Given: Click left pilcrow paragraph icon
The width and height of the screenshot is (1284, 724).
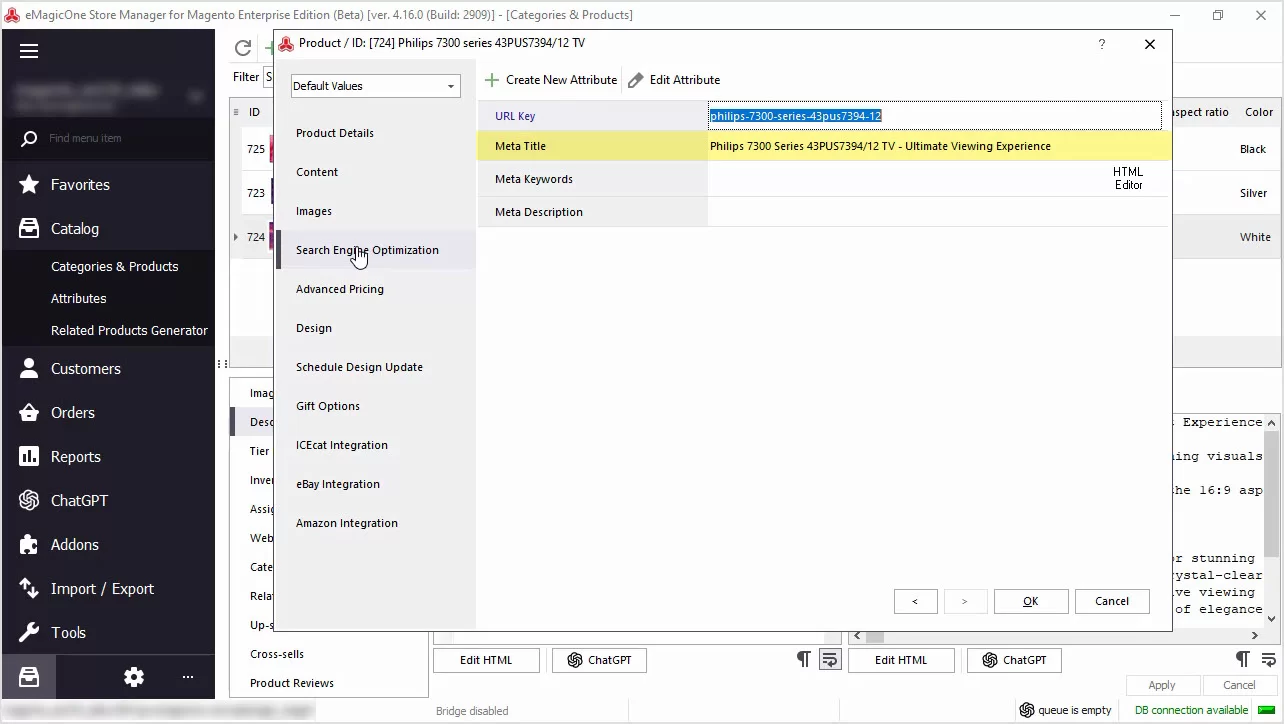Looking at the screenshot, I should click(803, 659).
